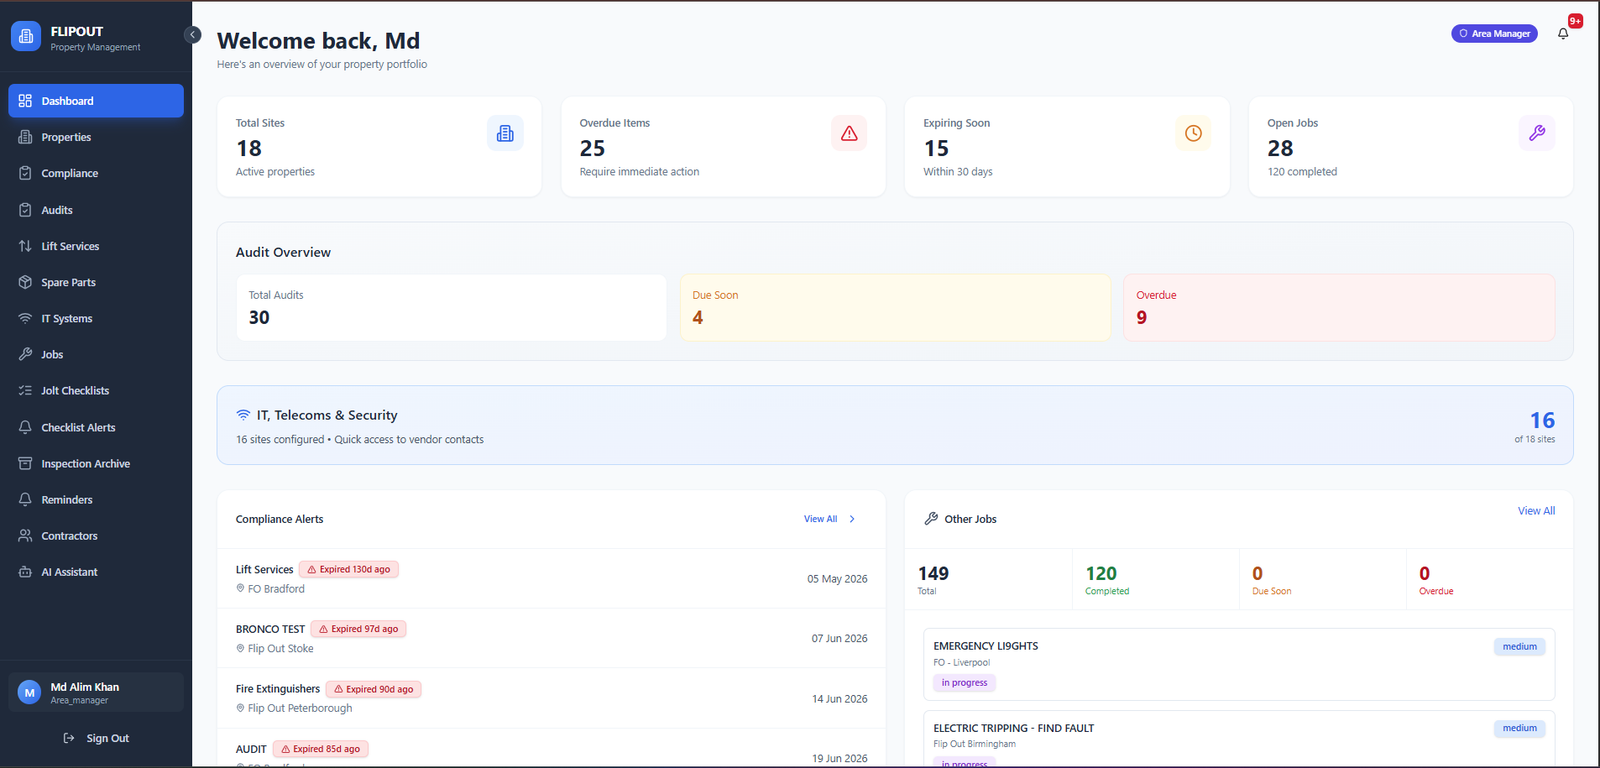Open the Lift Services compliance alert

click(551, 579)
